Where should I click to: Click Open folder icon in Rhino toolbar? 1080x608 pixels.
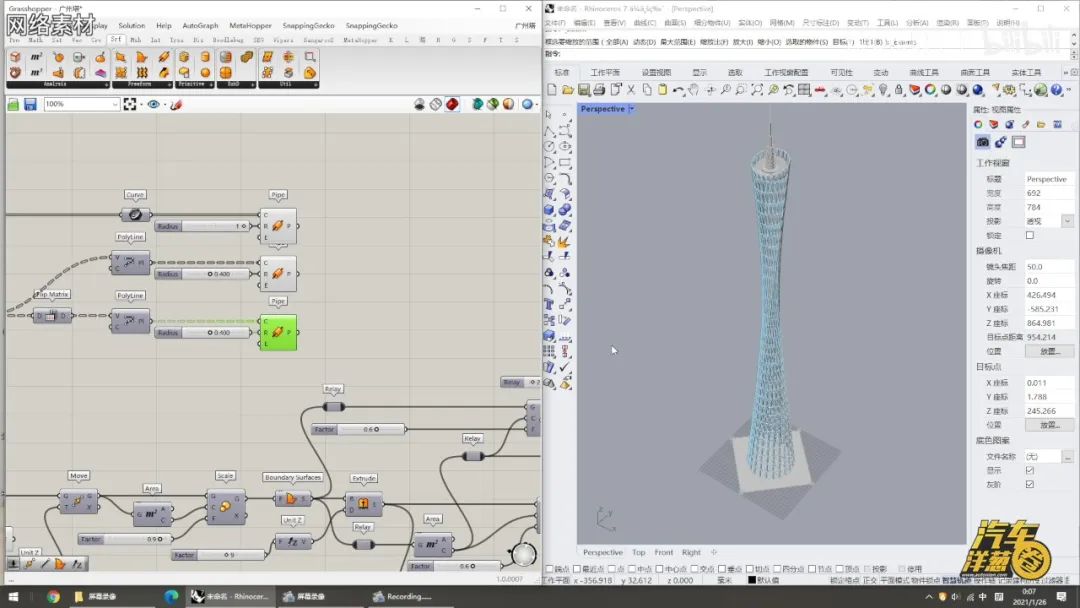coord(568,90)
